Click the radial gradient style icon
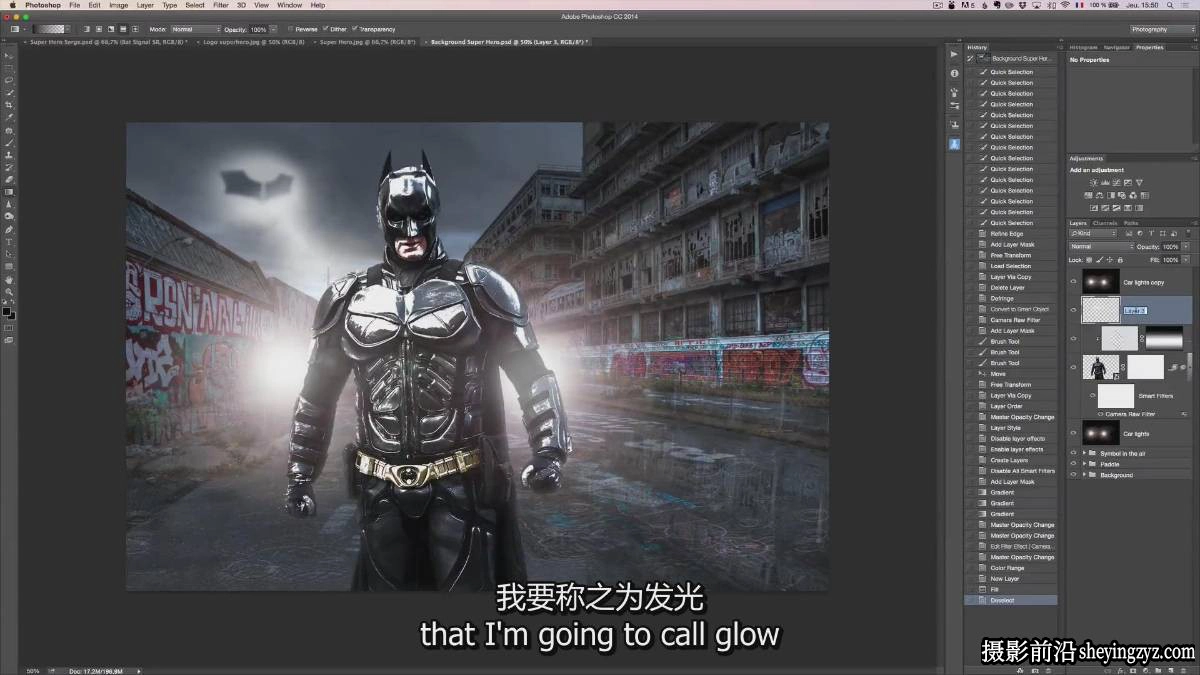The width and height of the screenshot is (1200, 675). point(99,30)
